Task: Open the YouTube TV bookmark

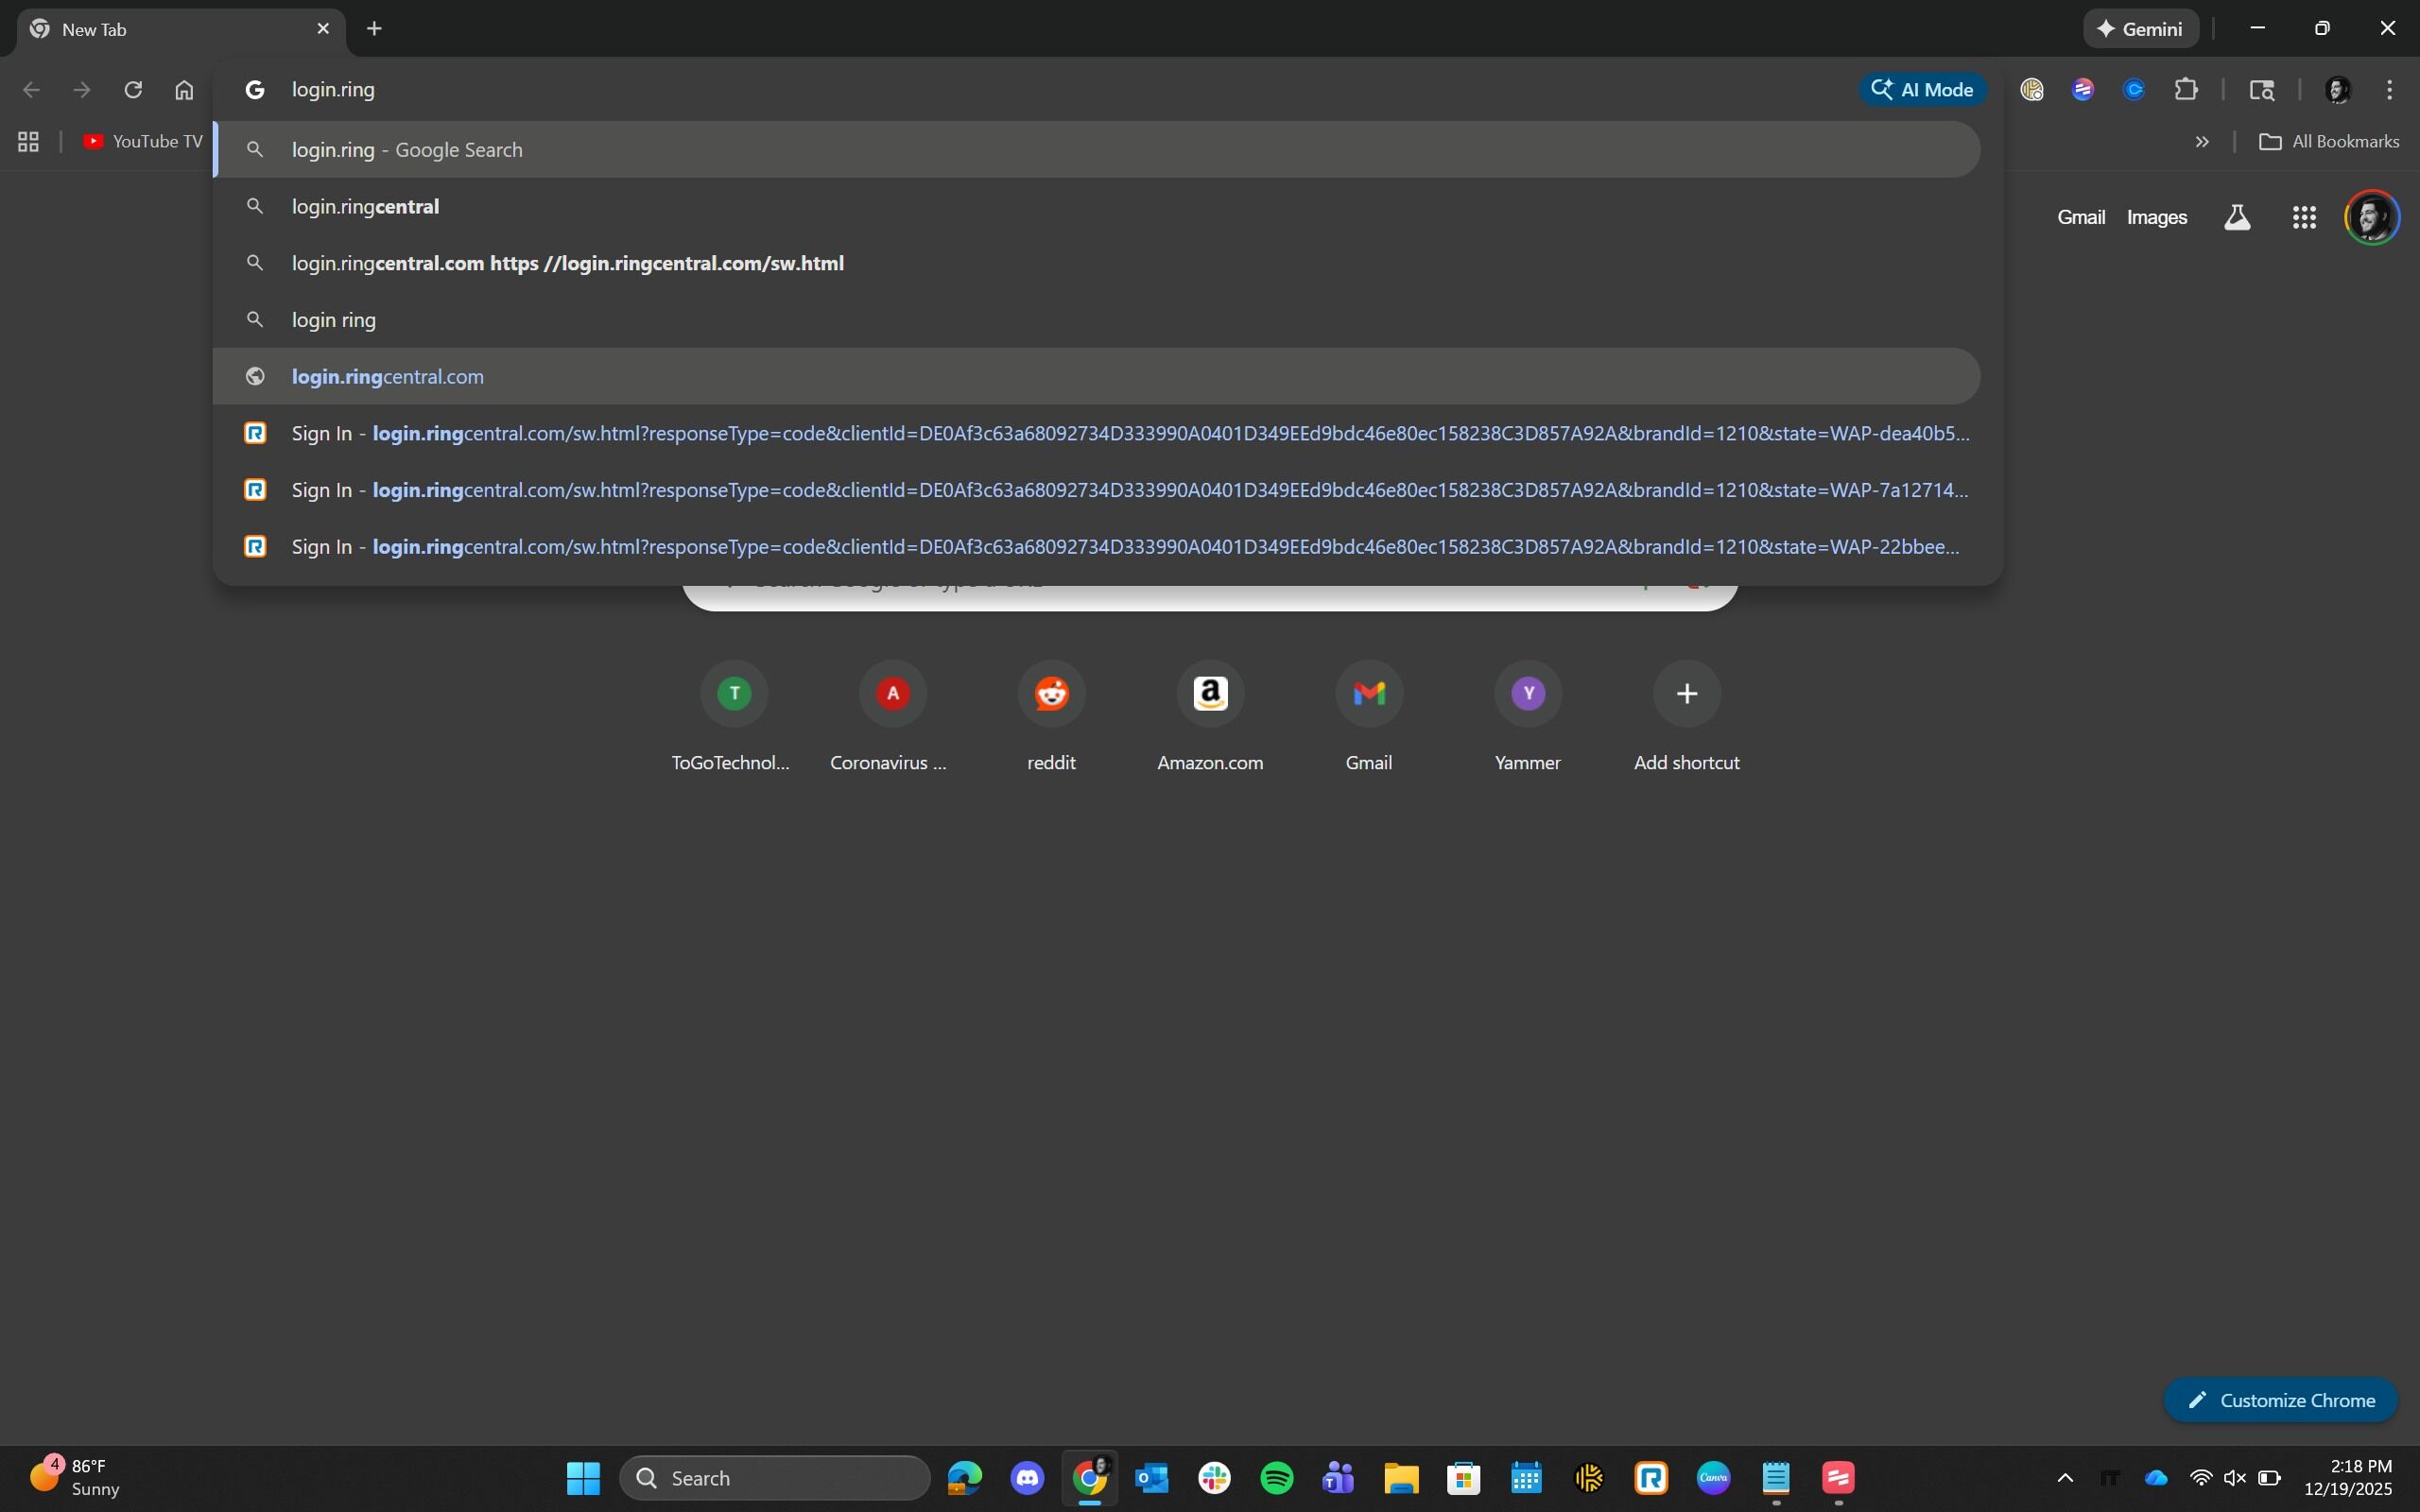Action: click(143, 142)
